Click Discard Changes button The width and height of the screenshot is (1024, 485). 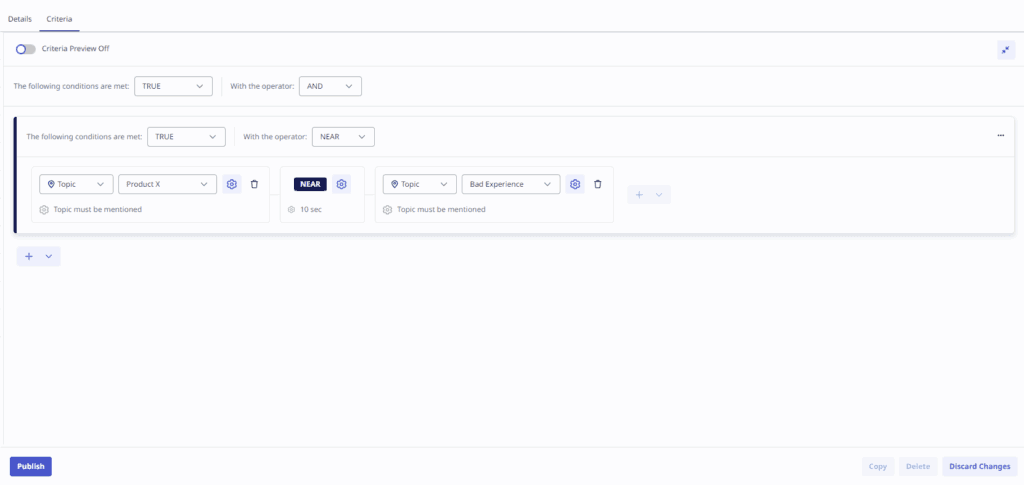(979, 466)
